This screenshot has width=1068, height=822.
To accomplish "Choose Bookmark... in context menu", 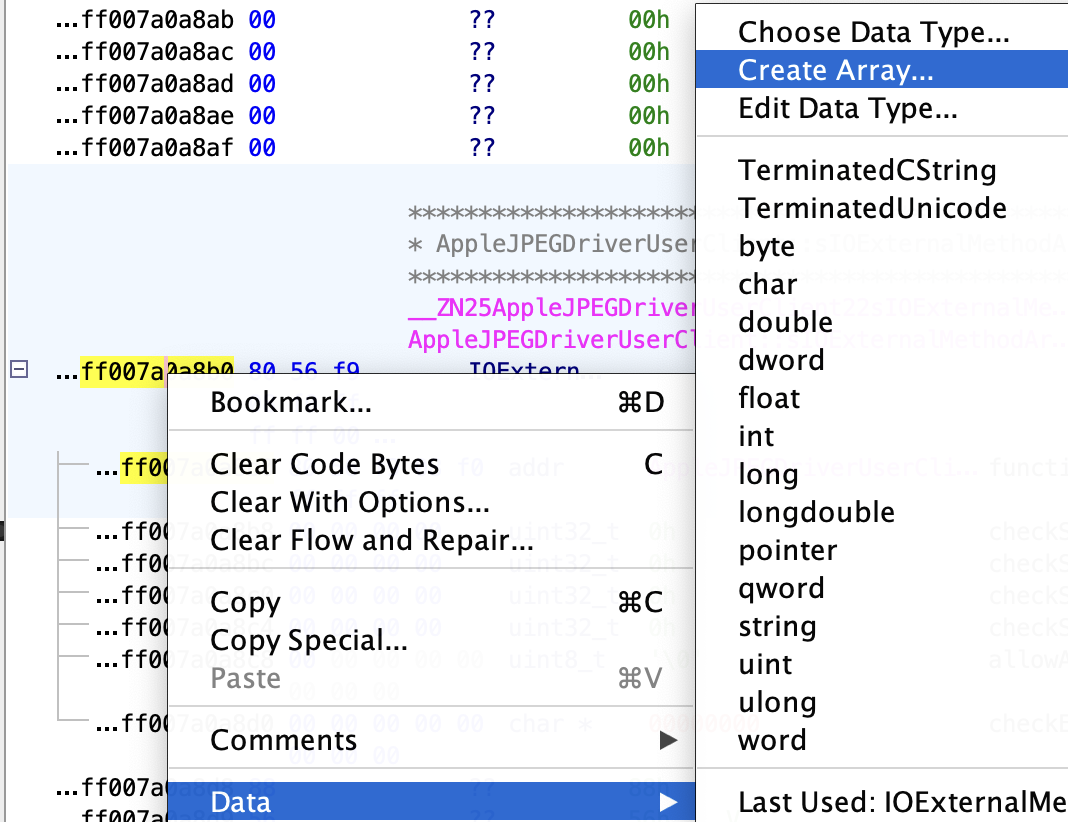I will [291, 403].
